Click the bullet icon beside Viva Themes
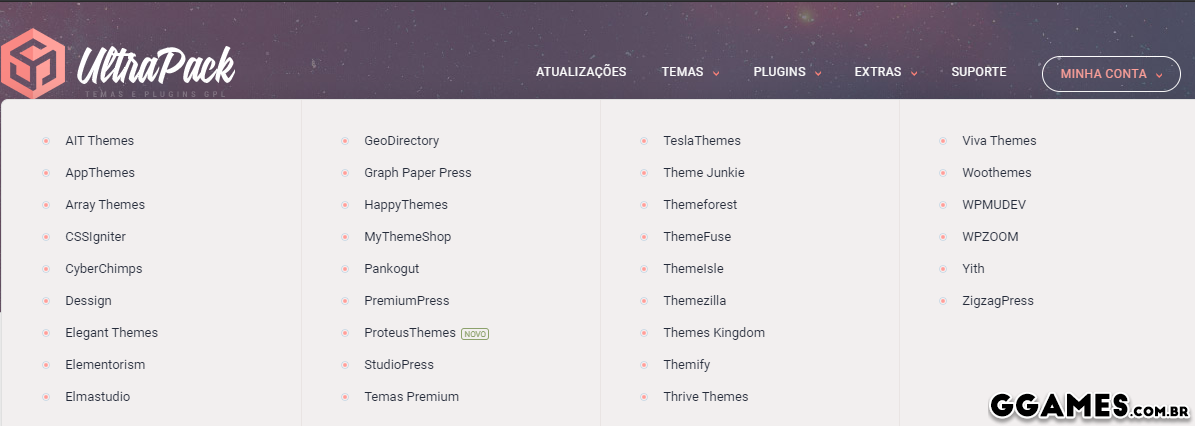 [943, 141]
